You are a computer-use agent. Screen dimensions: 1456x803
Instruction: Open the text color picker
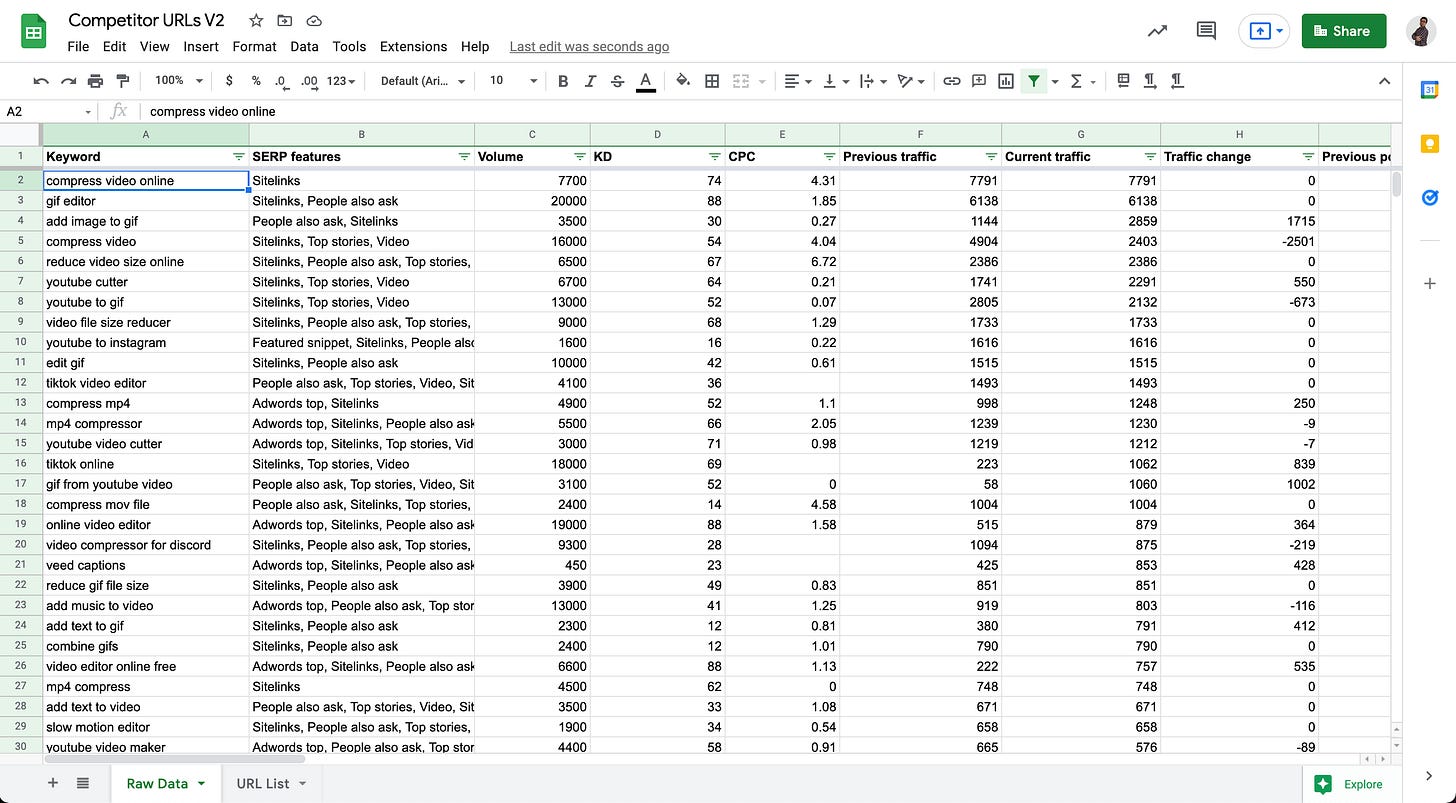pos(646,81)
